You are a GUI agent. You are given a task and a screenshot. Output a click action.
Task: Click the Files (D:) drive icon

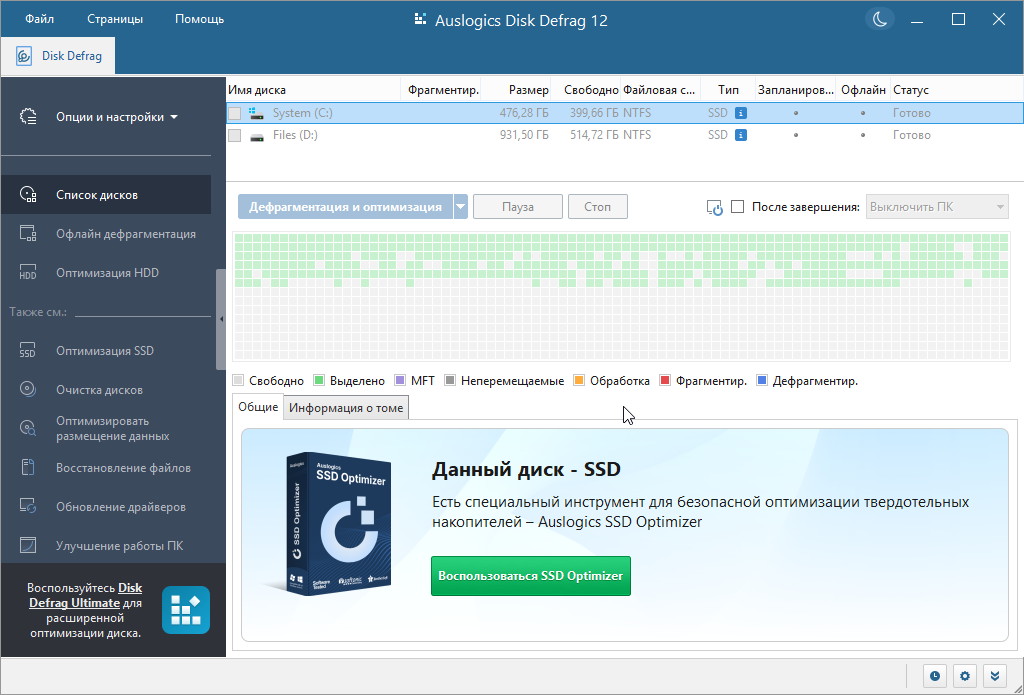(257, 137)
